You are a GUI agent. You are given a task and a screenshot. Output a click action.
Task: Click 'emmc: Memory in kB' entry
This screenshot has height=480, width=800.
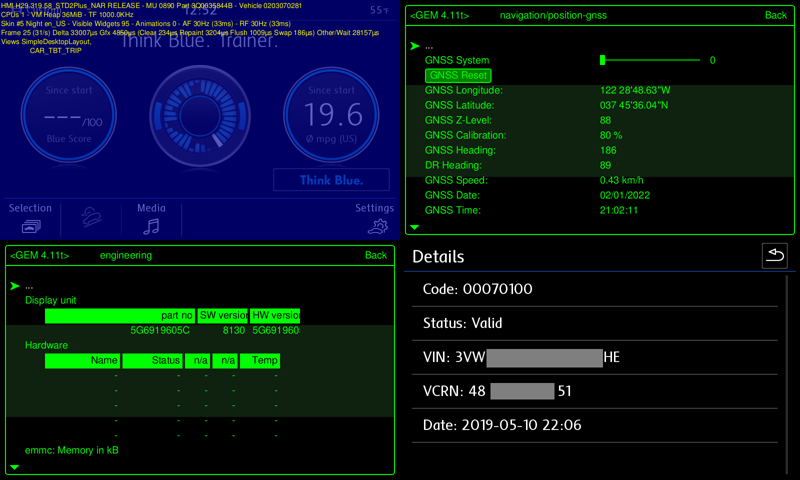[x=72, y=450]
